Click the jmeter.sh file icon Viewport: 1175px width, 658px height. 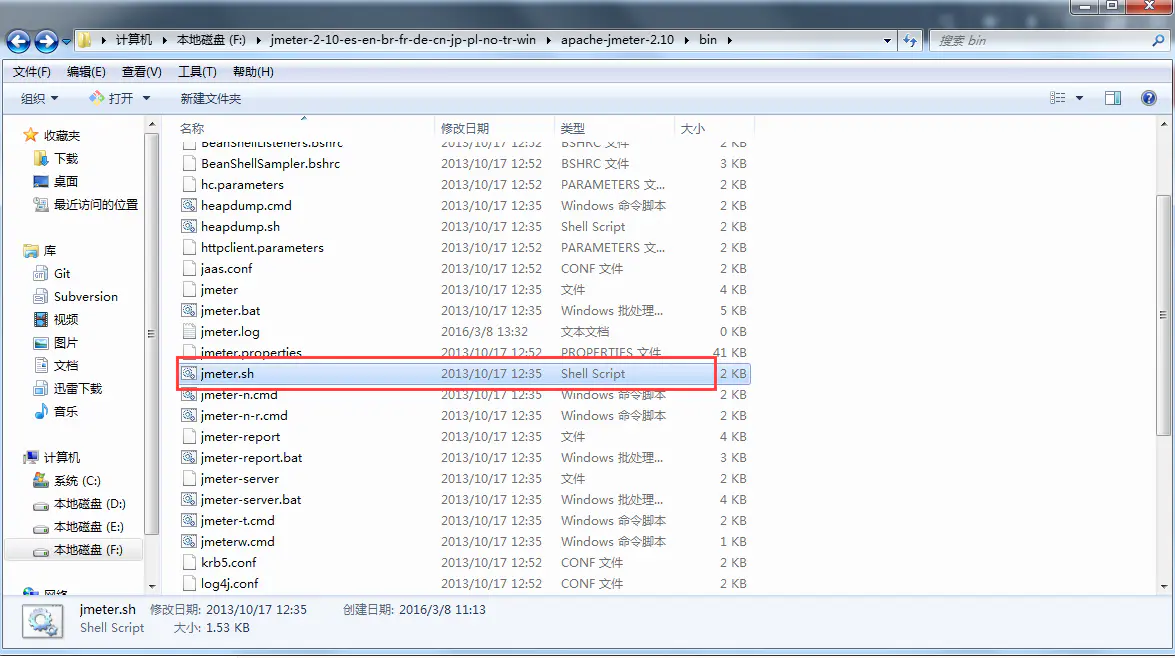tap(190, 373)
